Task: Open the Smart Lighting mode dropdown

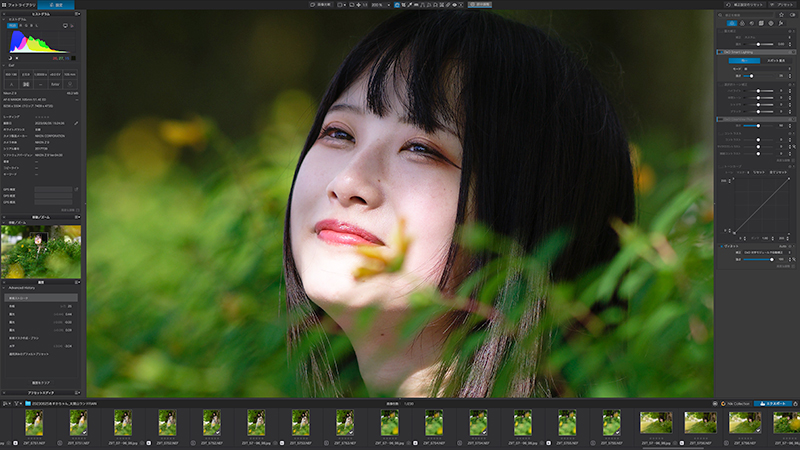Action: (x=767, y=69)
